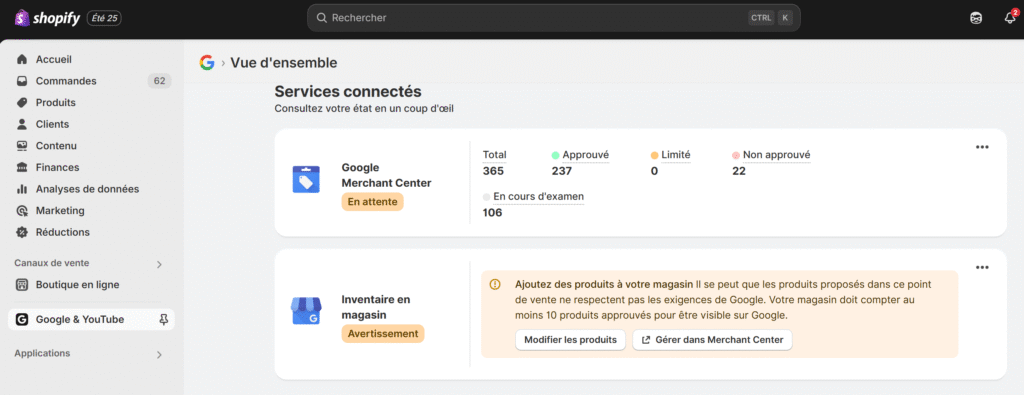
Task: Click the Total products label
Action: (x=494, y=155)
